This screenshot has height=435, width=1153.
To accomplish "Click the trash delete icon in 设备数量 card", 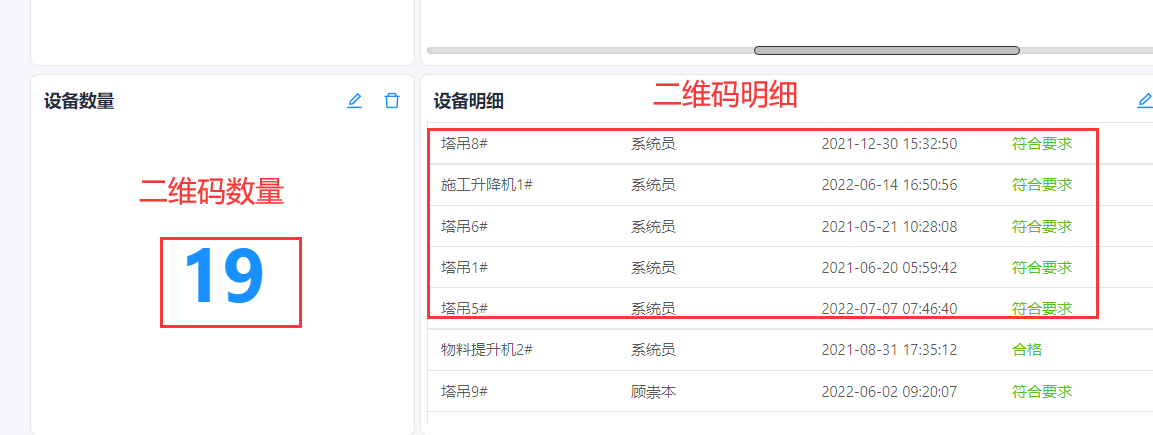I will [392, 101].
